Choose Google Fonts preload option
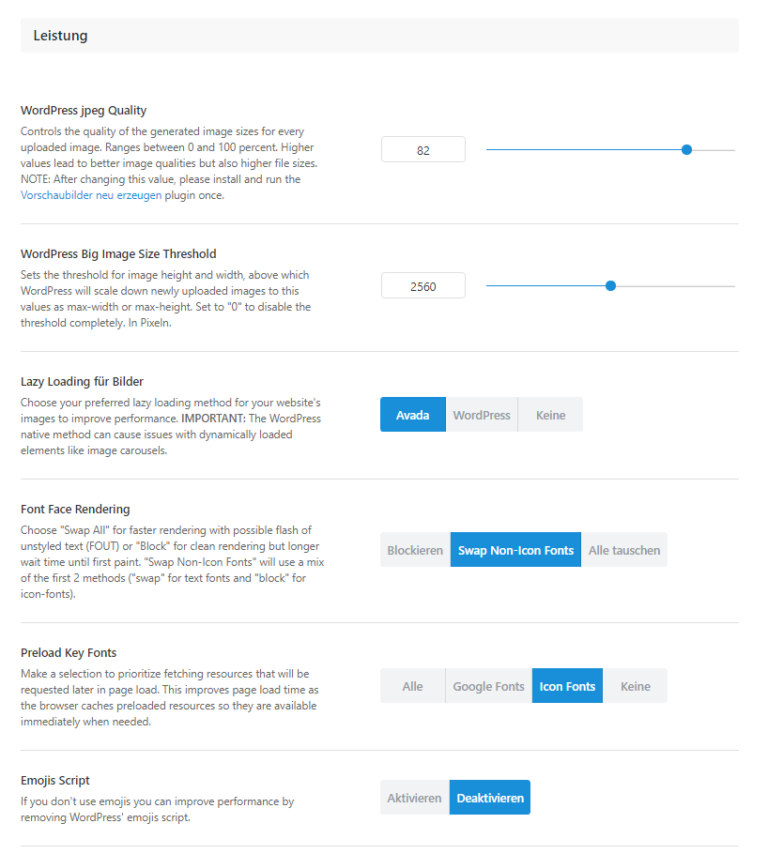This screenshot has height=854, width=768. pos(488,686)
